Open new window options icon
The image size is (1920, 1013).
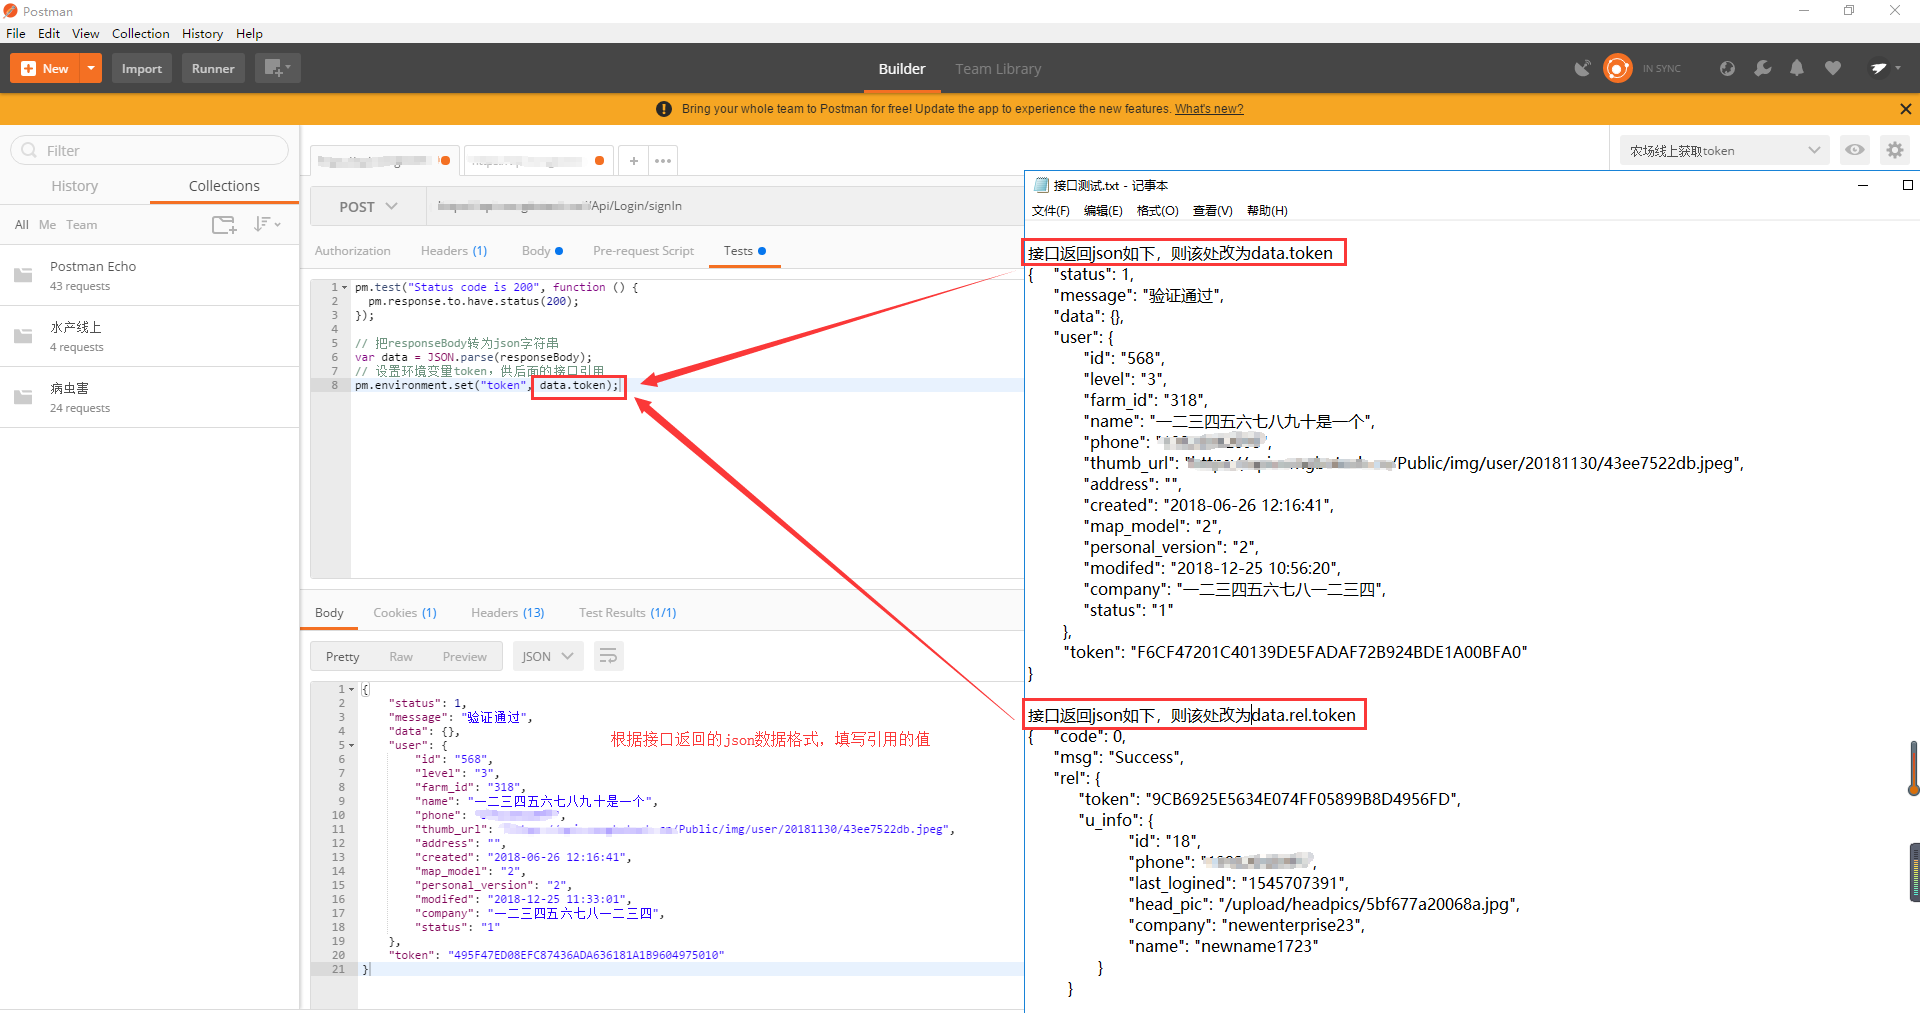277,68
